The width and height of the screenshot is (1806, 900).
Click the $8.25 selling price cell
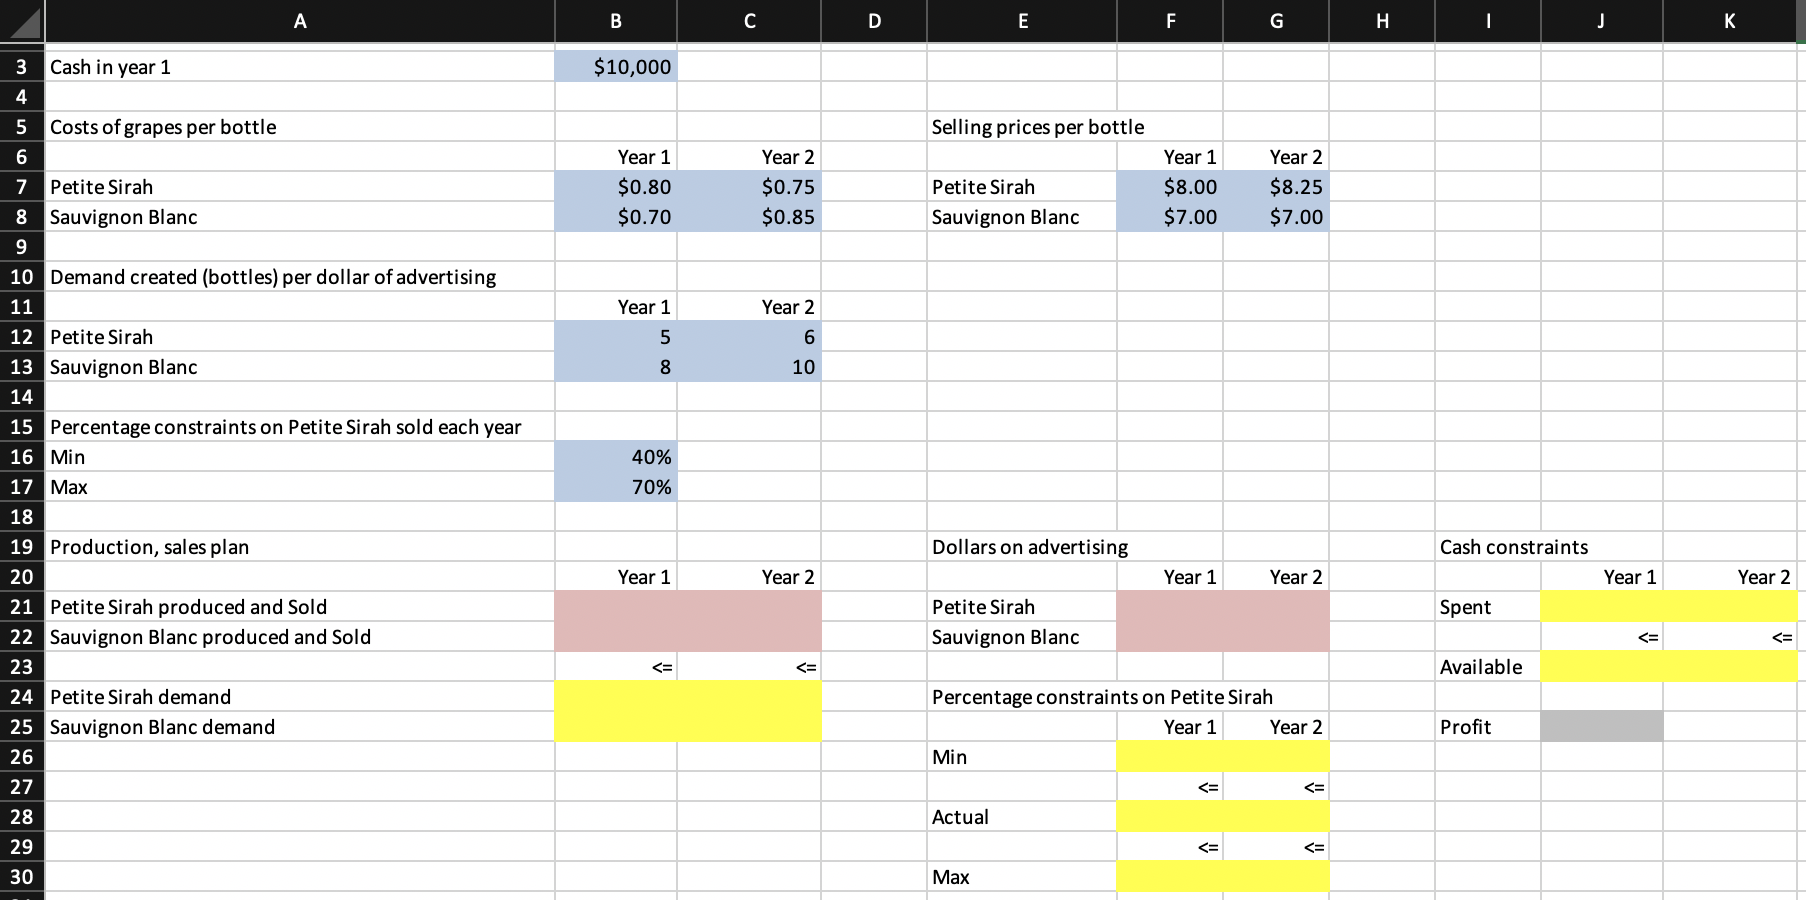click(x=1276, y=187)
